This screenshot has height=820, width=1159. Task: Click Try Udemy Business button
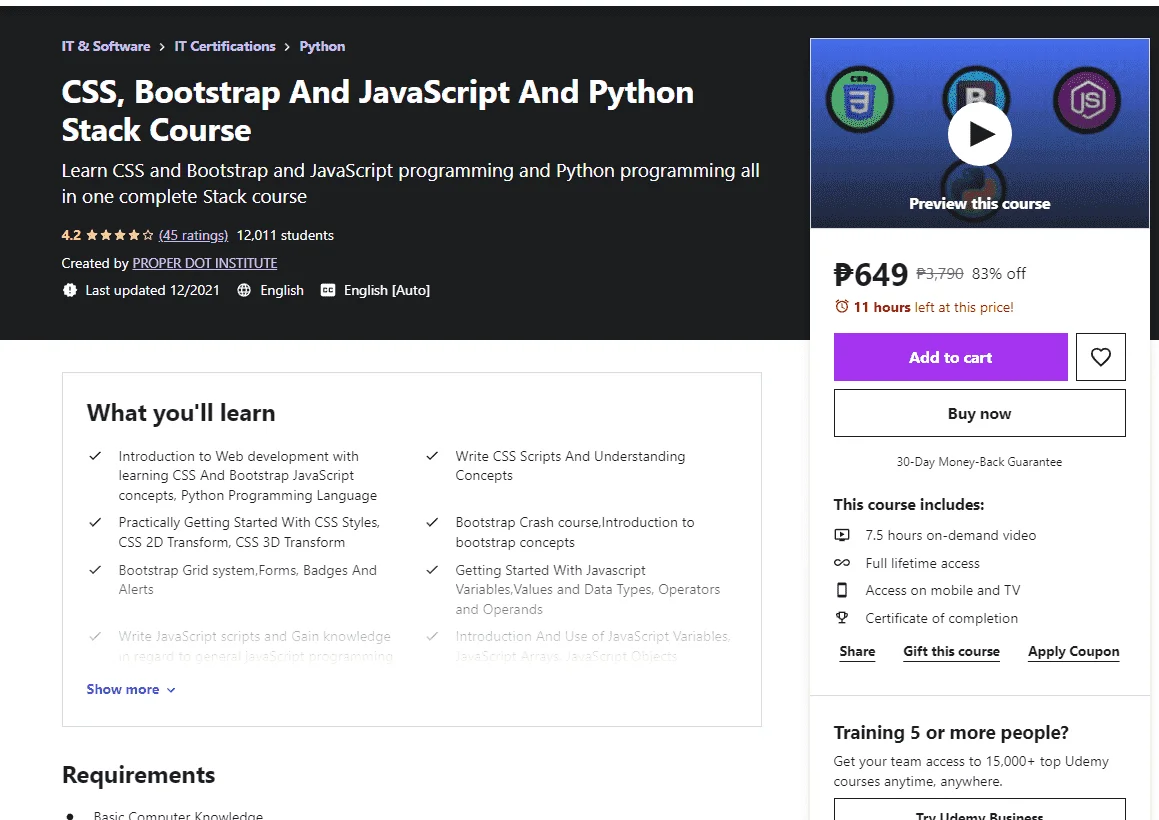pyautogui.click(x=979, y=812)
